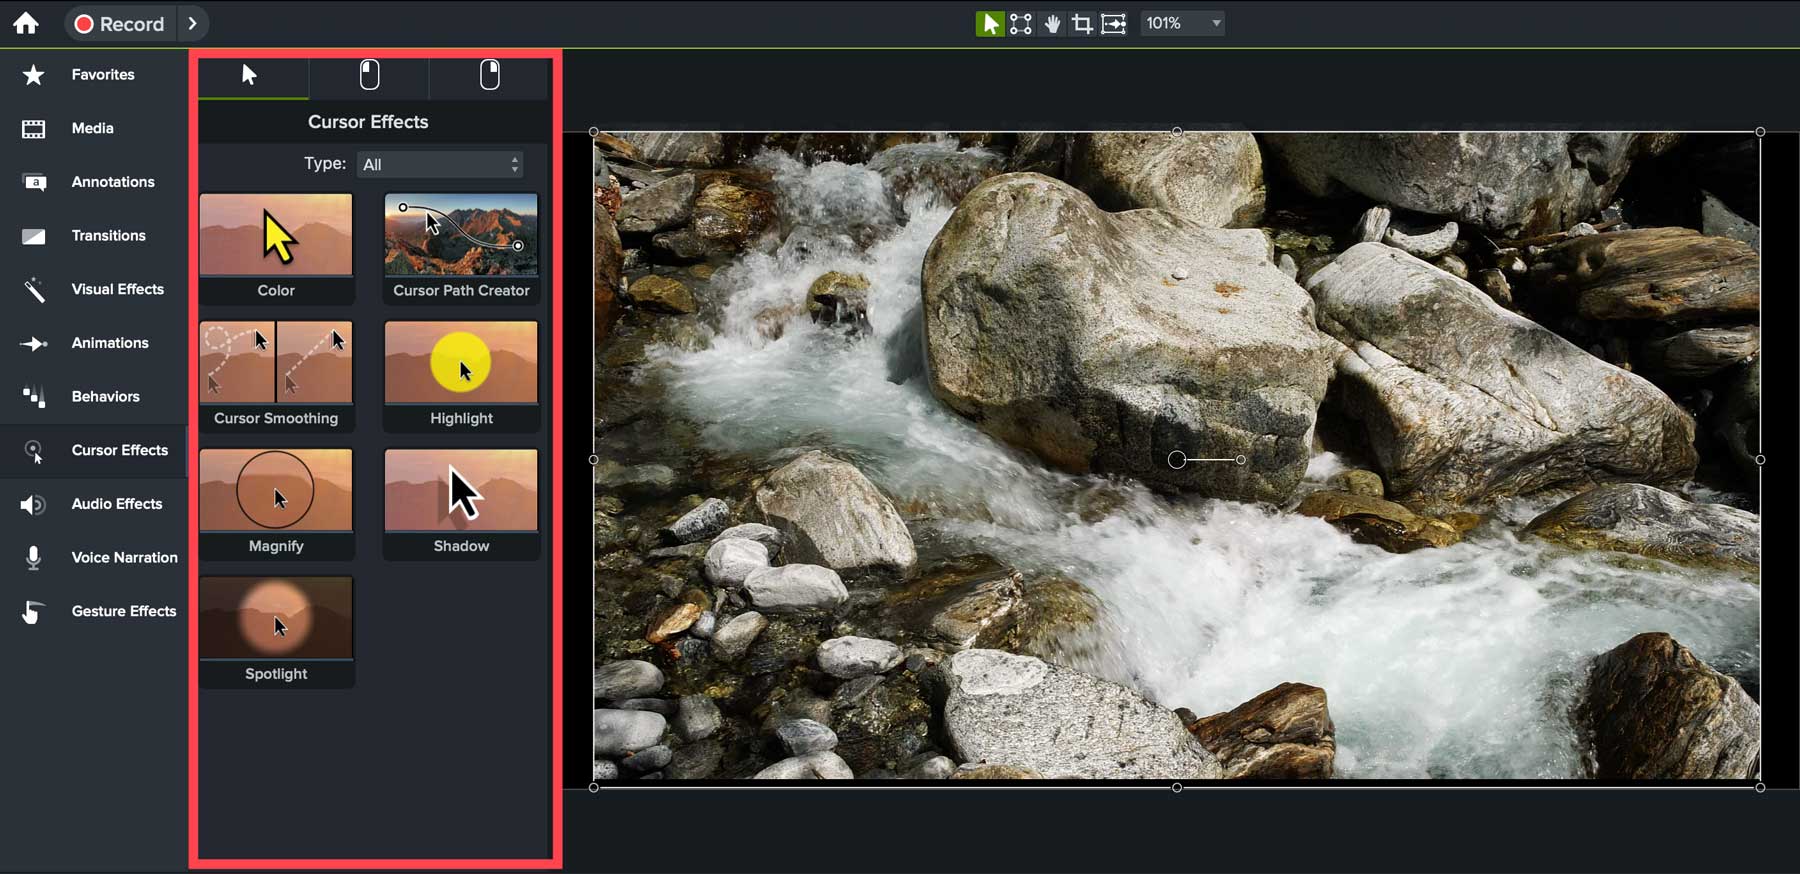Click the canvas bottom-center resize handle
The height and width of the screenshot is (874, 1800).
pyautogui.click(x=1177, y=788)
